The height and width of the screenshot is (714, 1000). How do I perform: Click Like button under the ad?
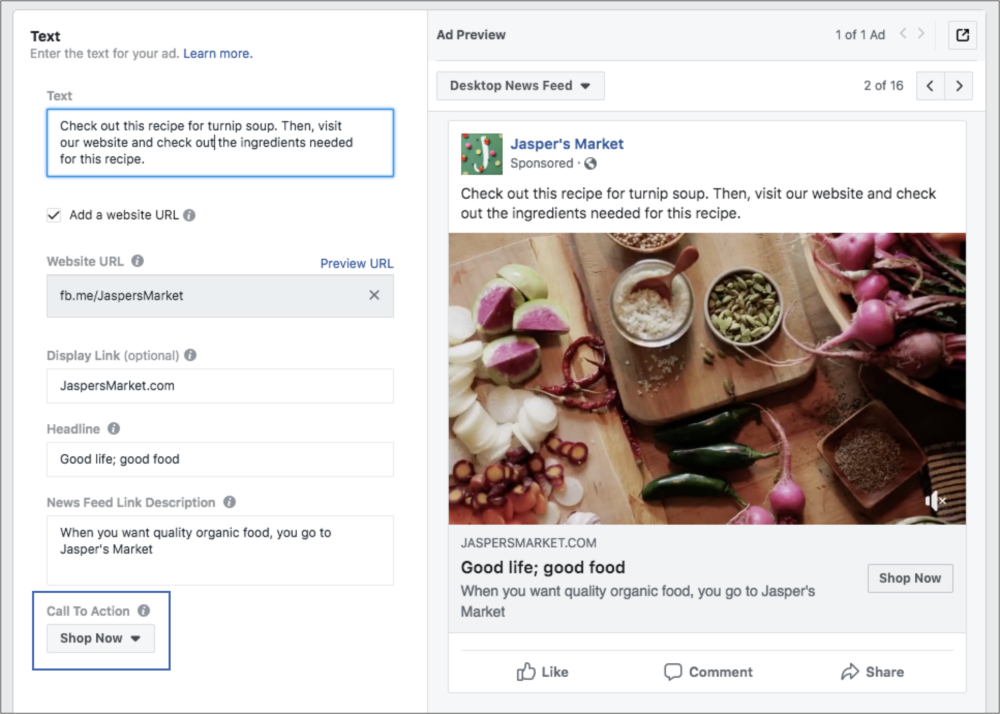[543, 672]
